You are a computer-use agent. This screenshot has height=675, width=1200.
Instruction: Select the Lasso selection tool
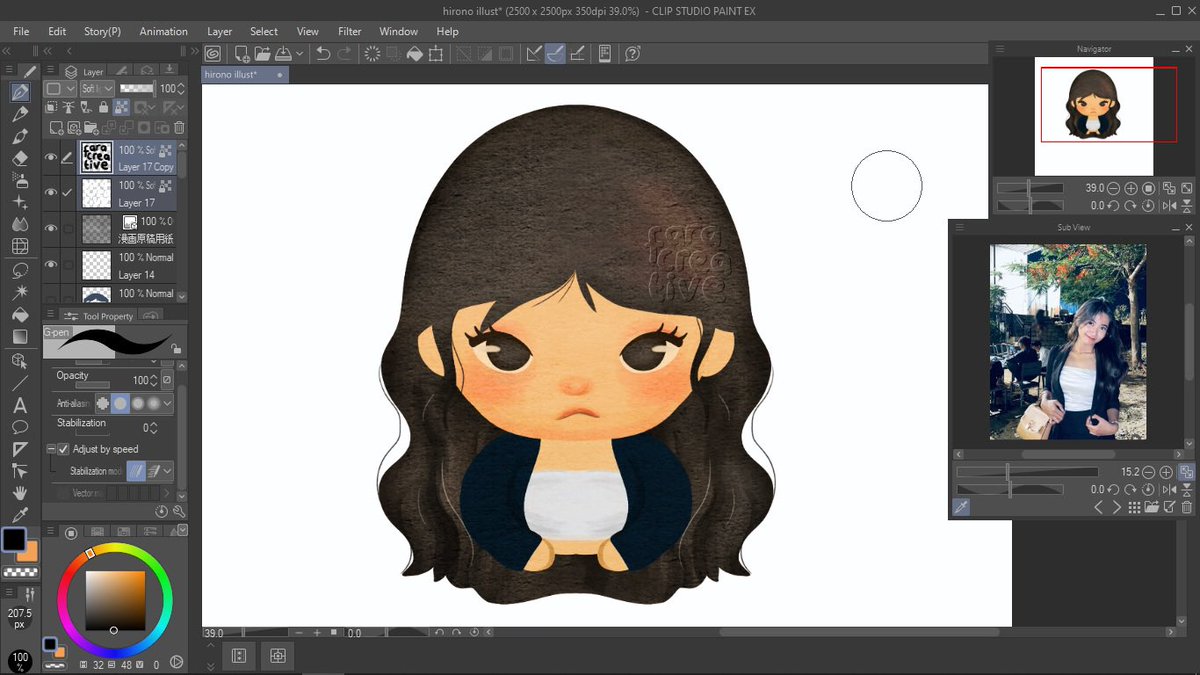point(20,271)
